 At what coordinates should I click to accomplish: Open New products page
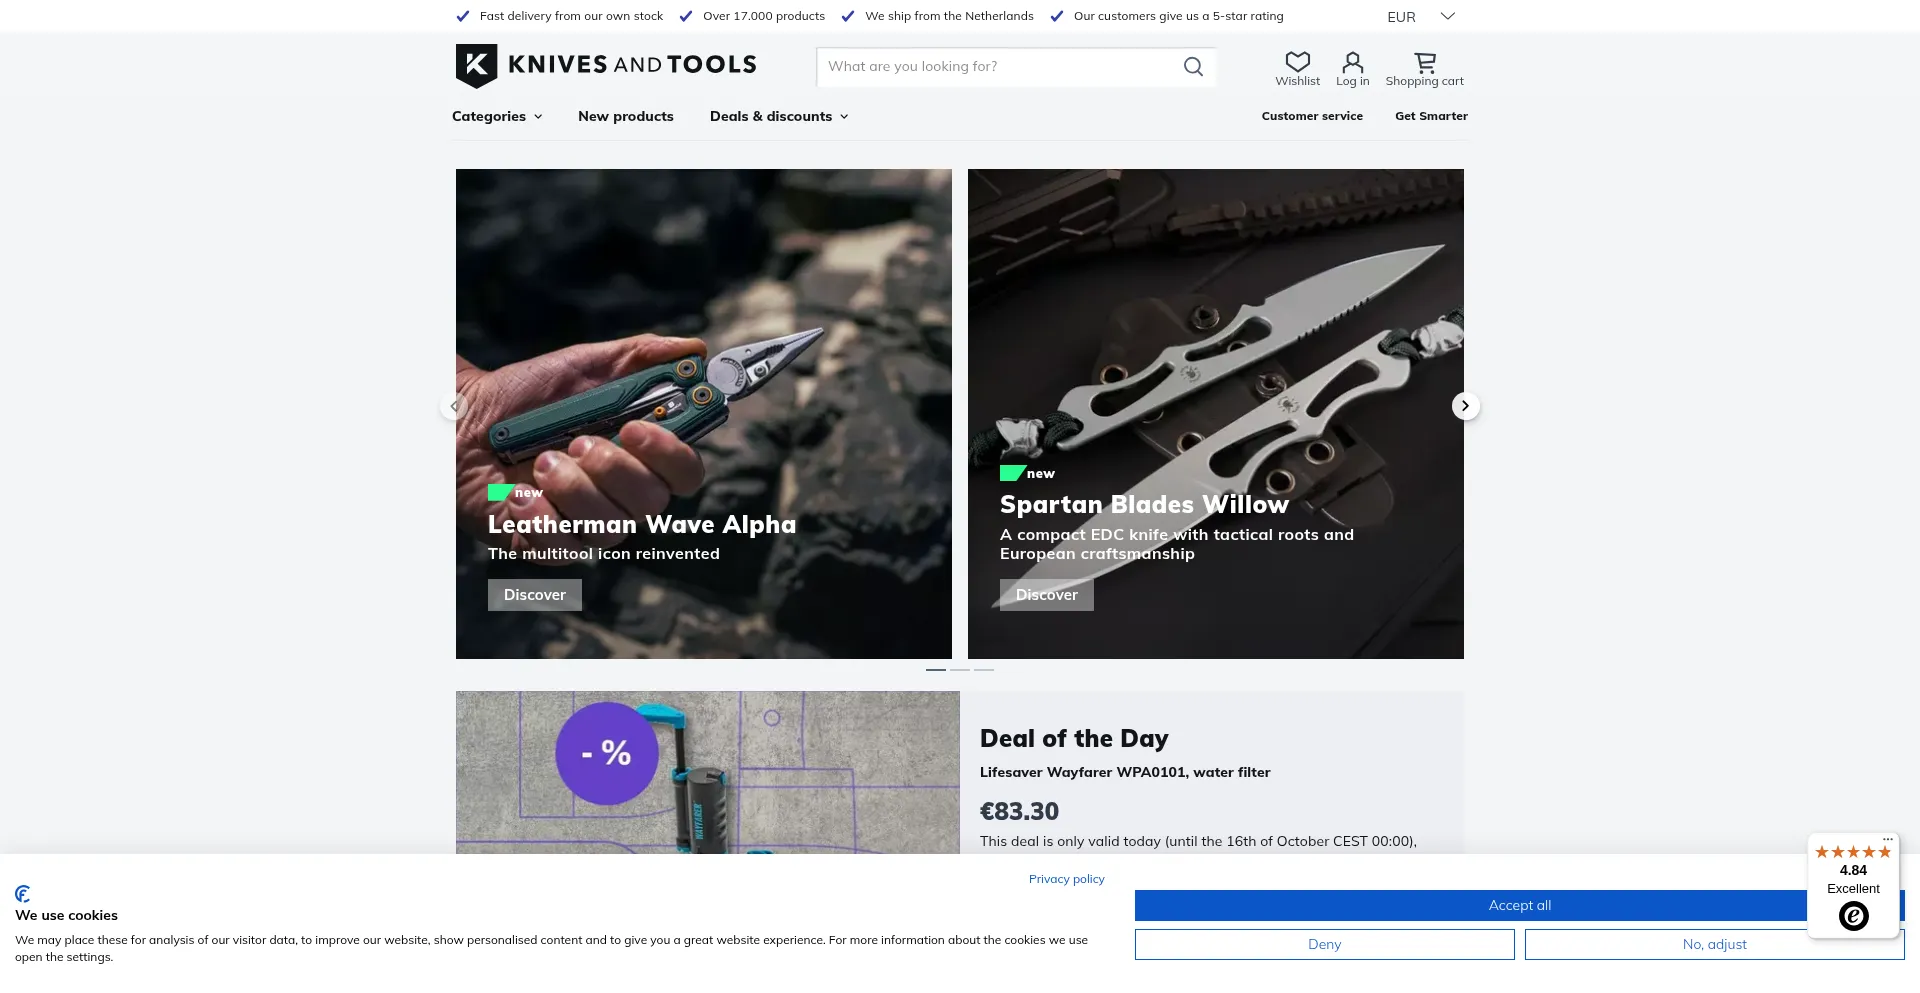[626, 117]
